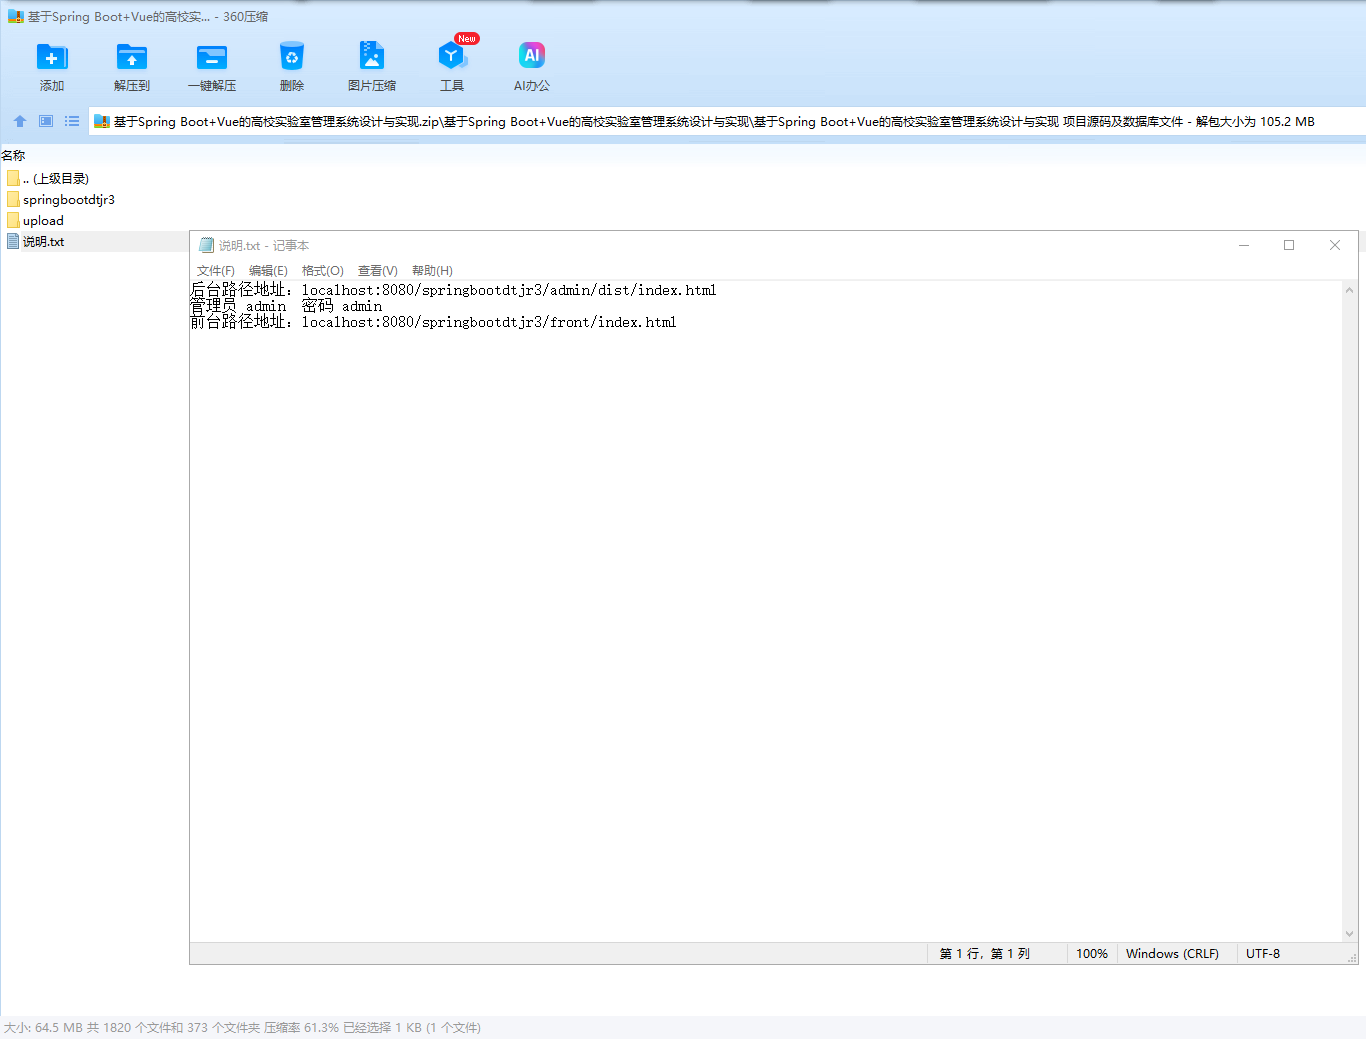Open the 帮助(H) menu in Notepad
This screenshot has height=1039, width=1366.
(432, 271)
